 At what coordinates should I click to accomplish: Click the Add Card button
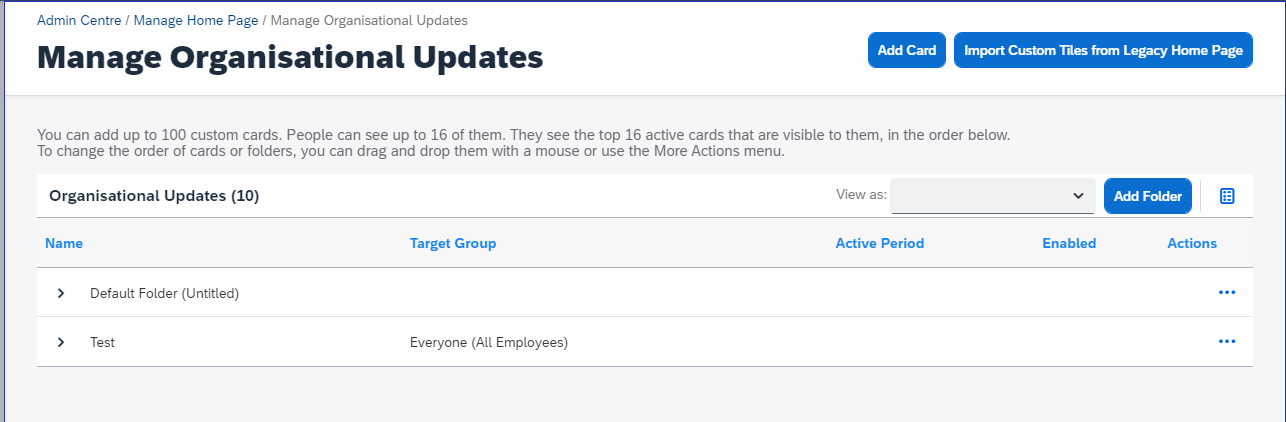907,50
